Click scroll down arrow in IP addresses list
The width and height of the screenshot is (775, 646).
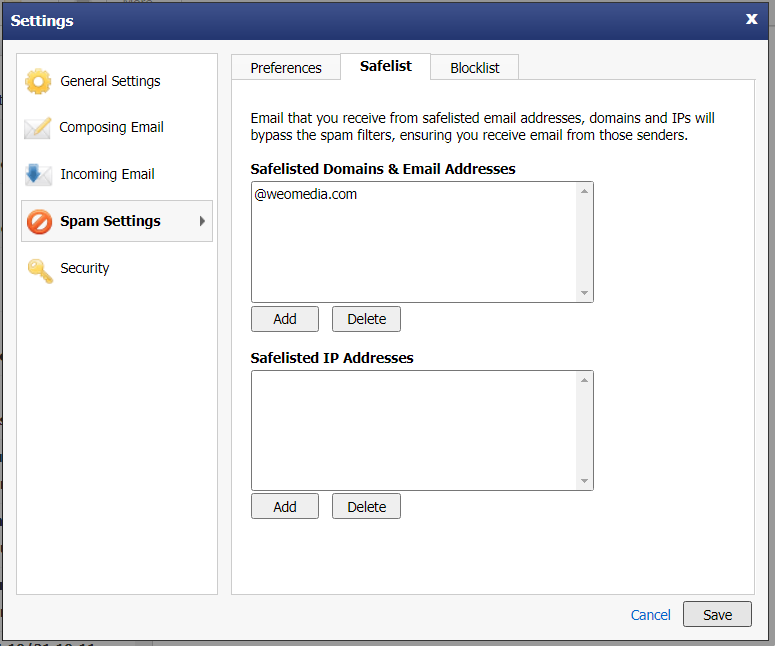[584, 481]
